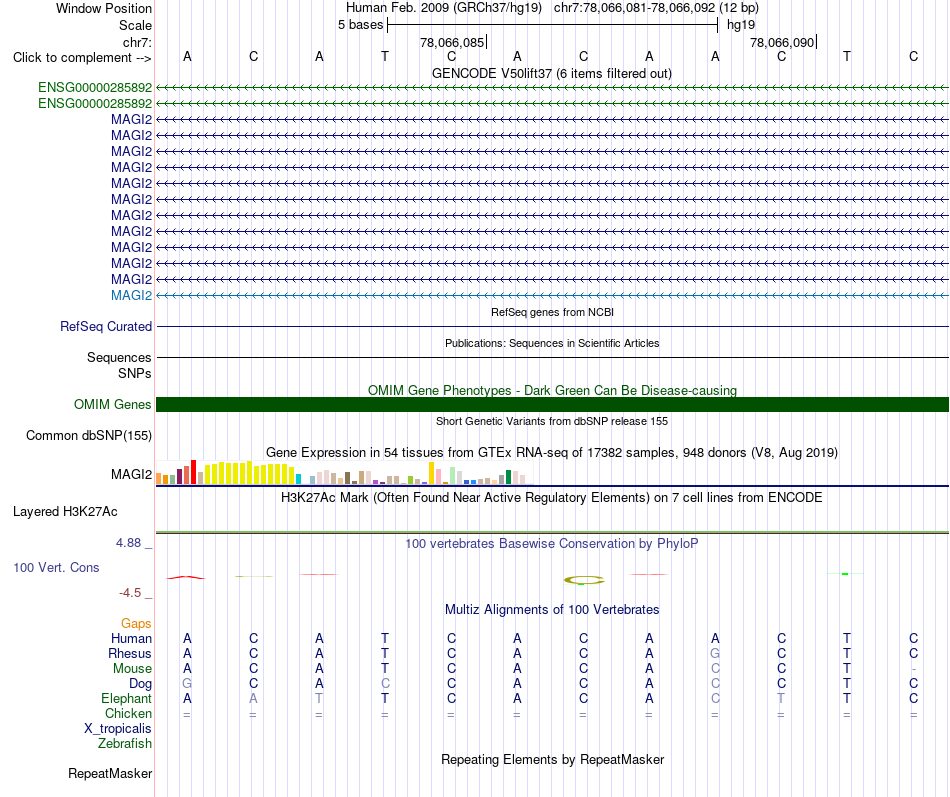This screenshot has height=797, width=950.
Task: Click the Layered H3K27Ac track label
Action: pyautogui.click(x=65, y=512)
